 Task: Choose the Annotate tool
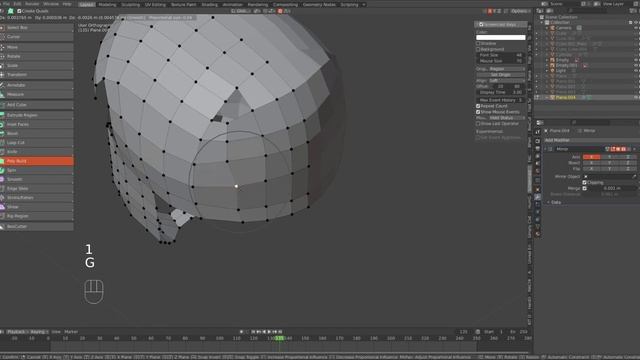[x=37, y=85]
